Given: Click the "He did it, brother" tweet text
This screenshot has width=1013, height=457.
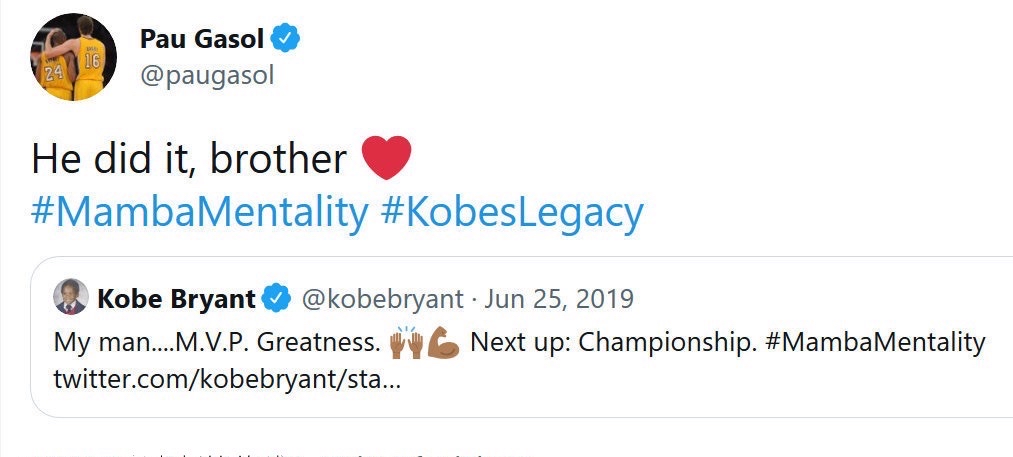Looking at the screenshot, I should coord(190,158).
